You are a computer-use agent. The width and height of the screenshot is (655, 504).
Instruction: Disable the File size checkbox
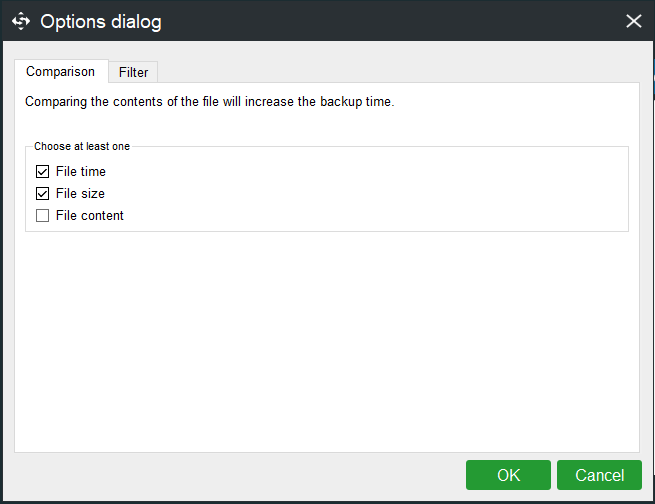tap(43, 194)
